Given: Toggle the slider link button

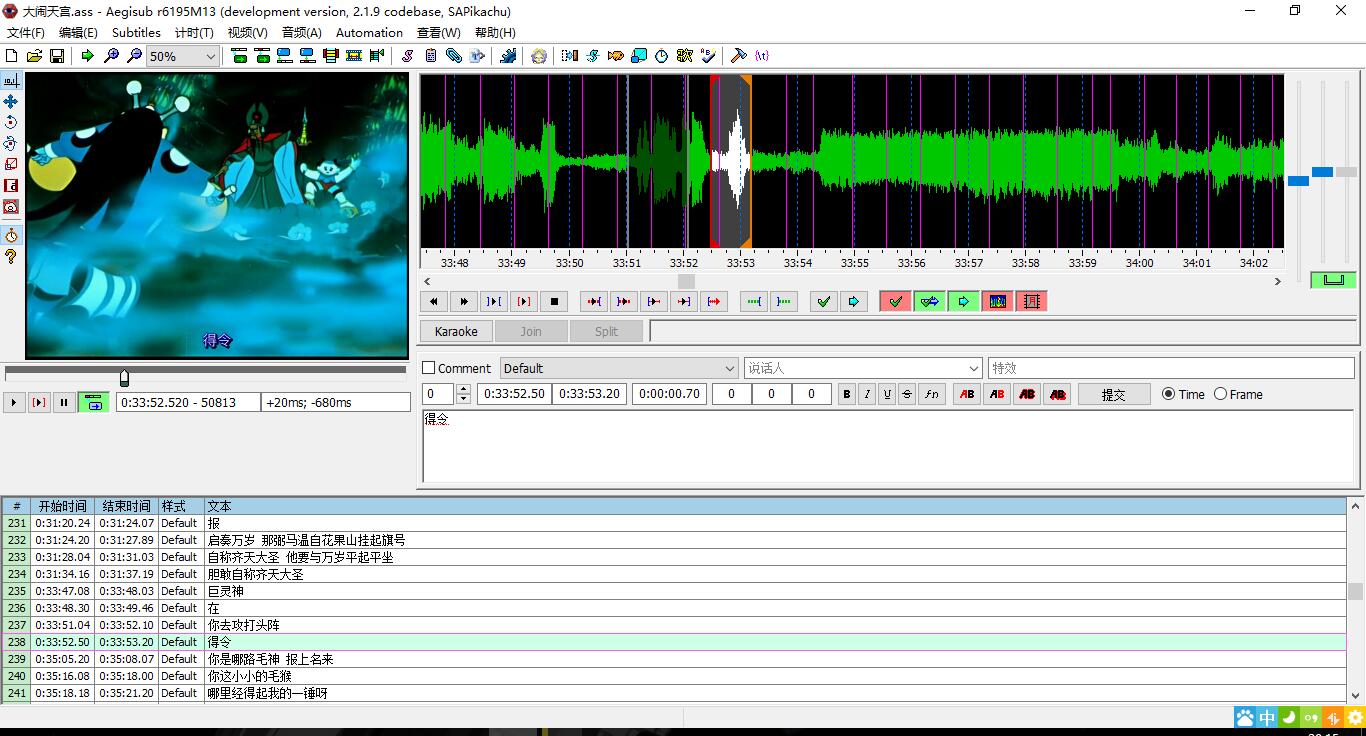Looking at the screenshot, I should tap(1333, 280).
